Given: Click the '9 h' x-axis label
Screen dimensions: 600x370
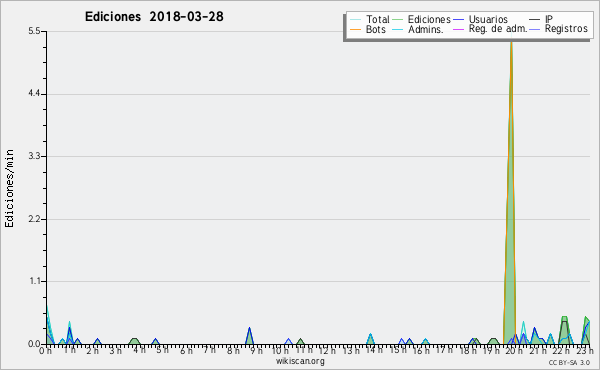Looking at the screenshot, I should click(x=256, y=350).
